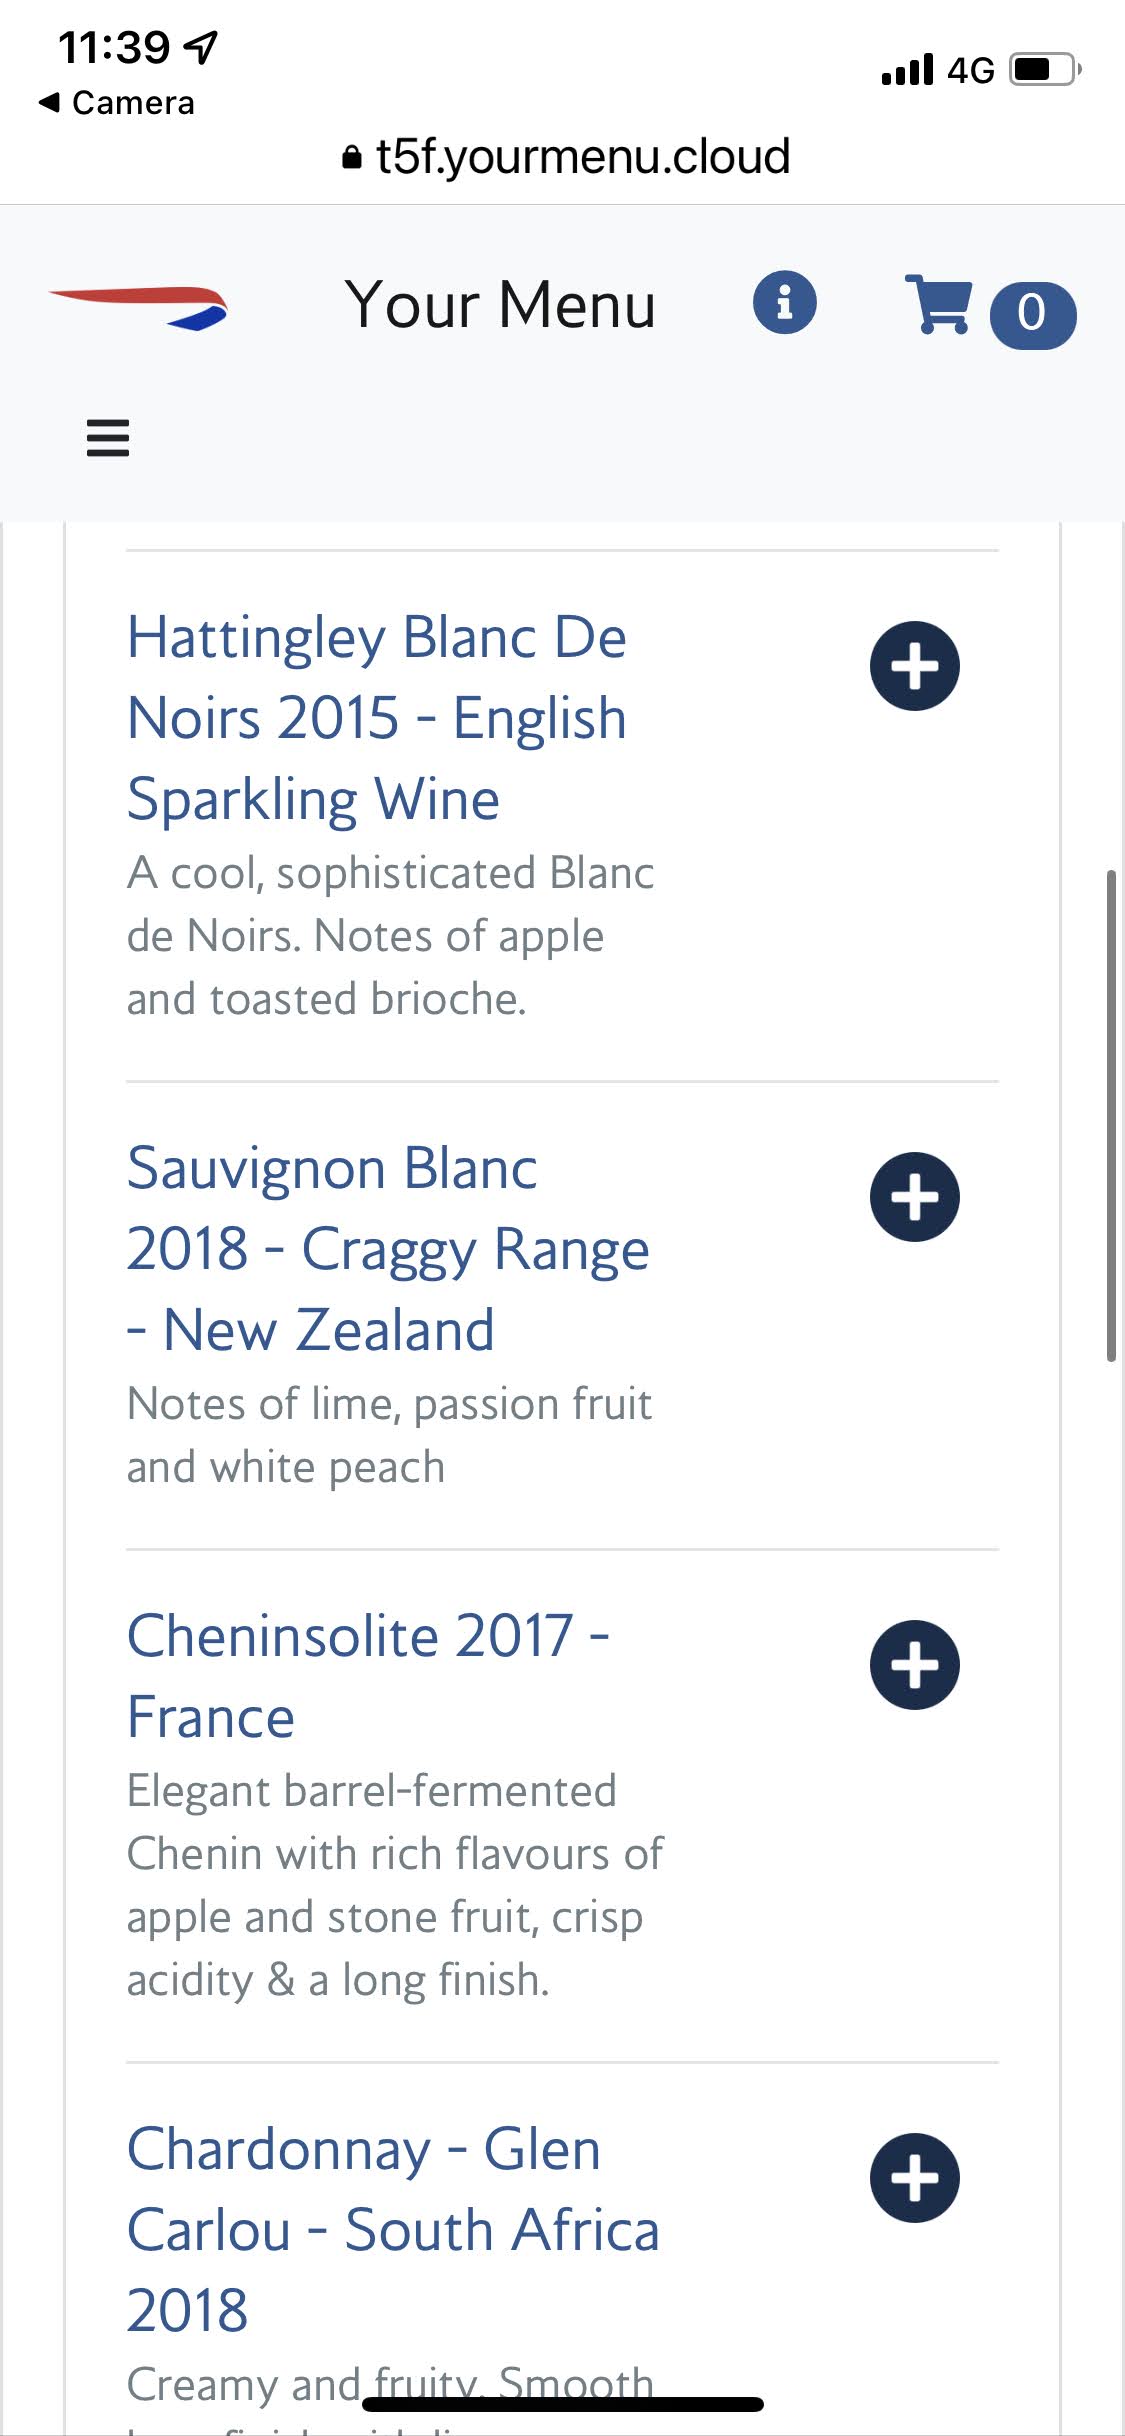Open Hattingley Blanc De Noirs wine title
This screenshot has width=1125, height=2436.
coord(377,718)
